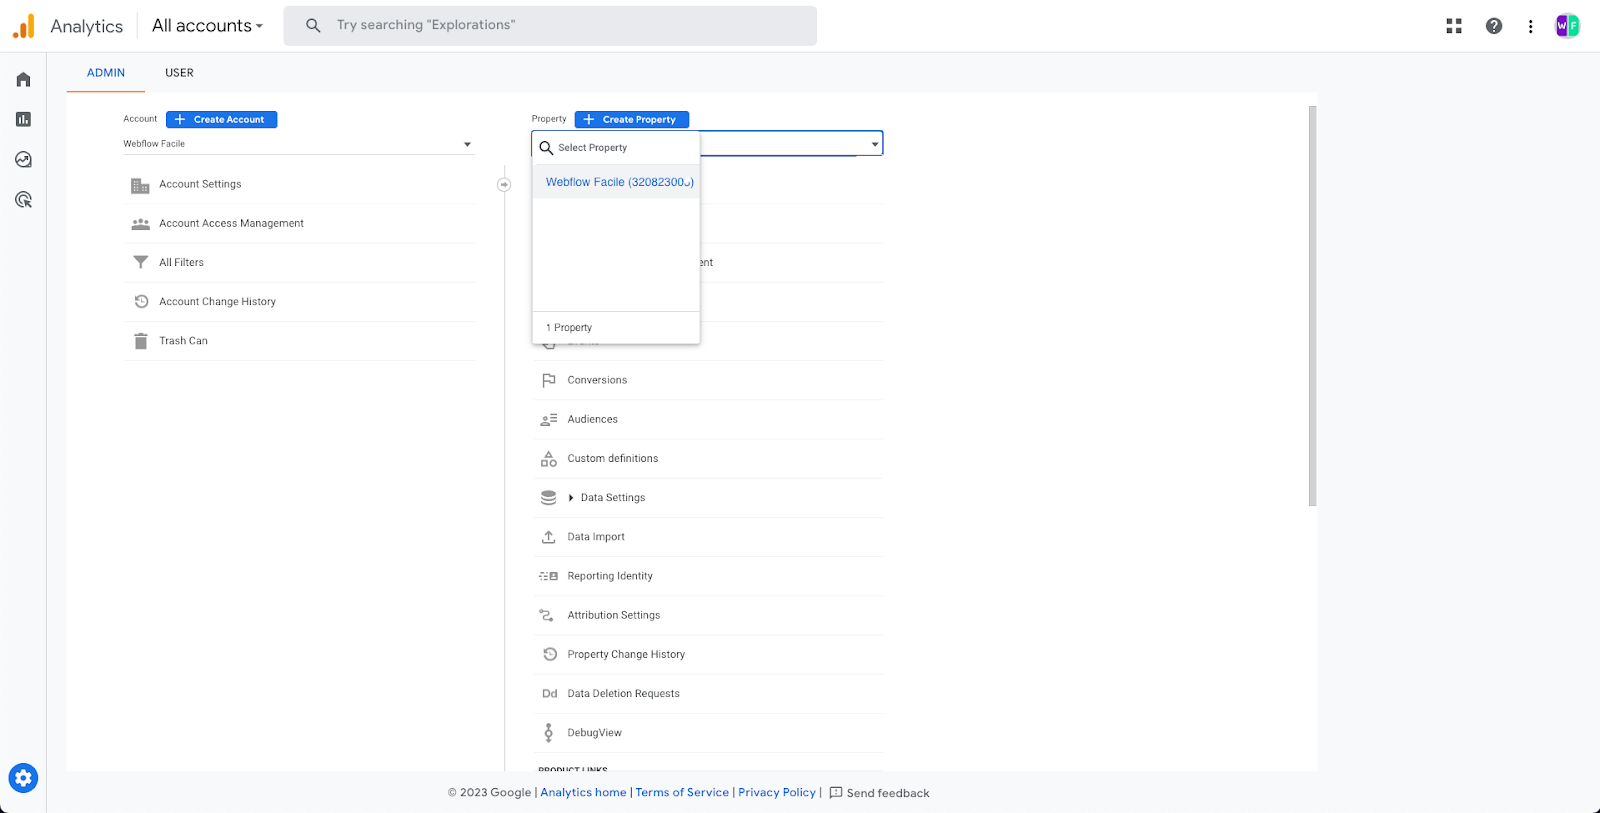Open Attribution Settings
The height and width of the screenshot is (813, 1600).
pyautogui.click(x=613, y=615)
